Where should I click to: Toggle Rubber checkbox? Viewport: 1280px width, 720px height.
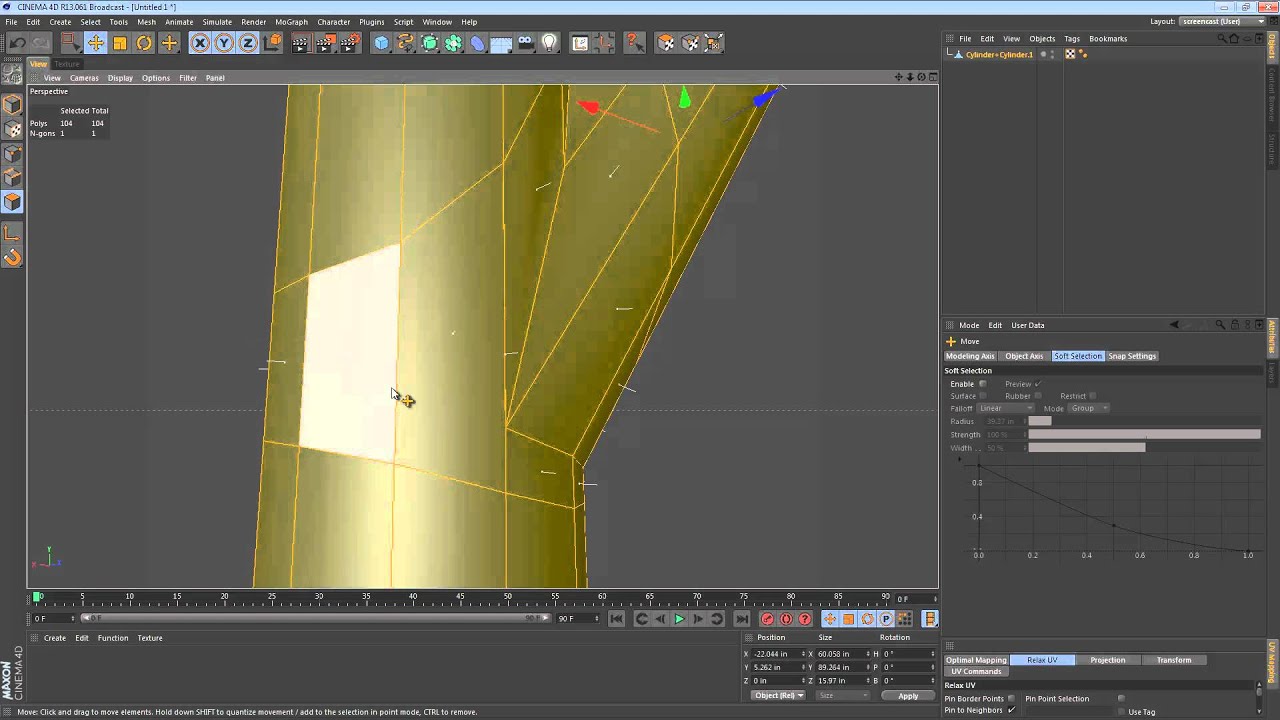1037,396
